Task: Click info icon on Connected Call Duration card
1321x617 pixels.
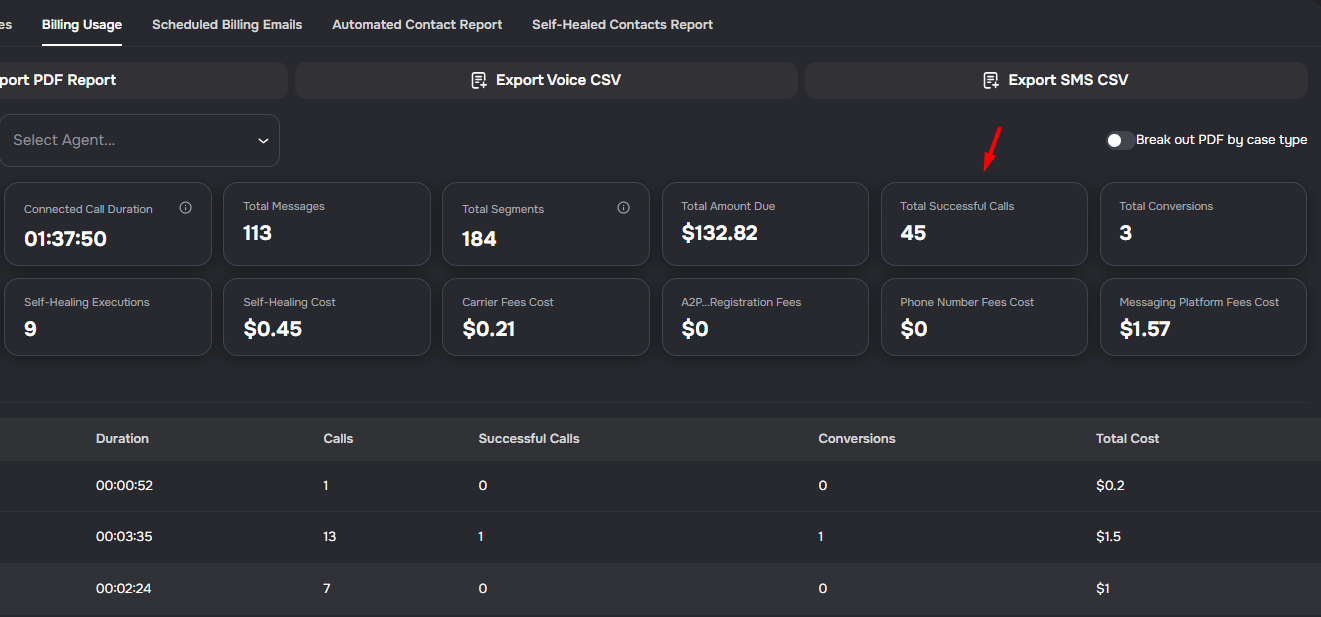Action: [185, 208]
